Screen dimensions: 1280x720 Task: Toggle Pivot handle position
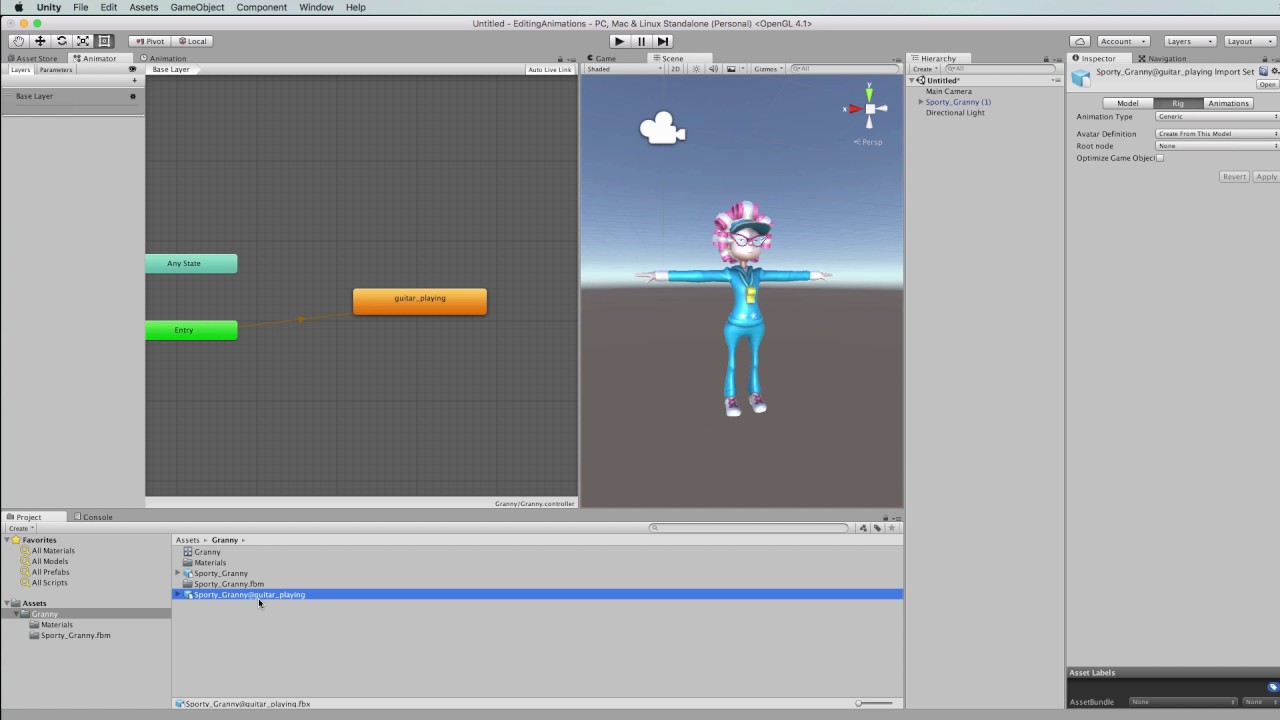(x=150, y=41)
